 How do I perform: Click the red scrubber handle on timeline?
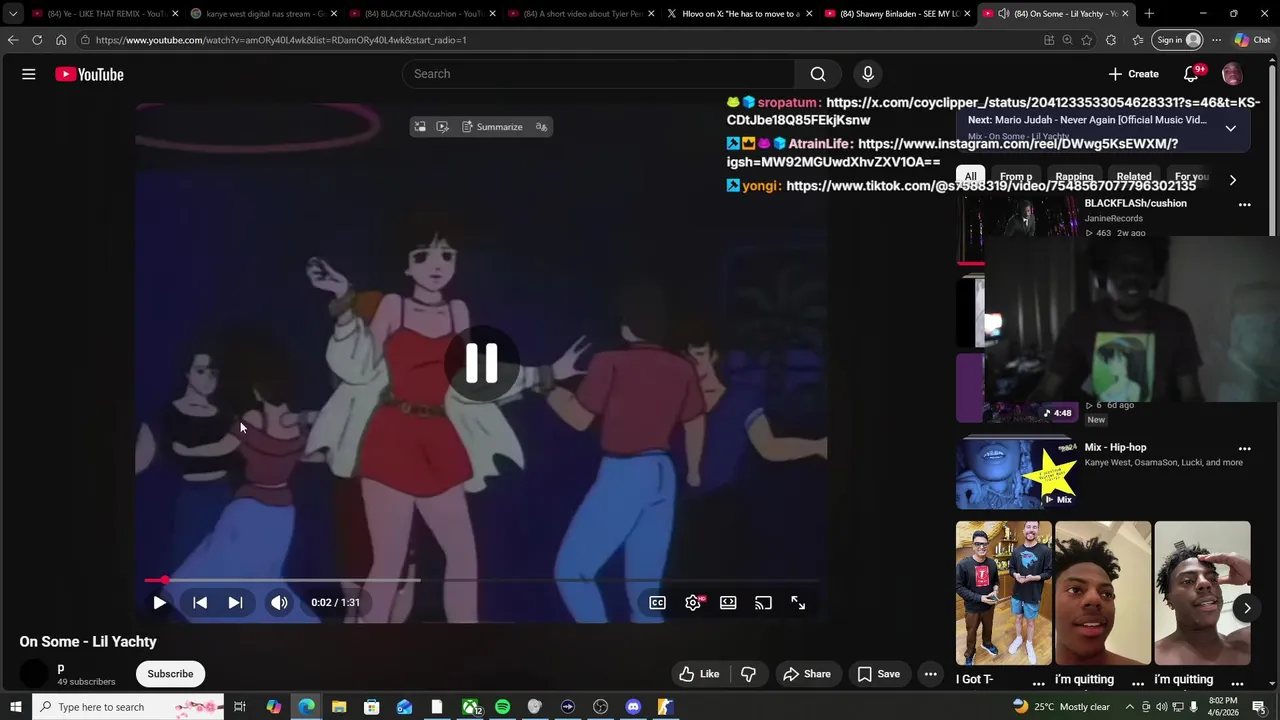pos(164,580)
